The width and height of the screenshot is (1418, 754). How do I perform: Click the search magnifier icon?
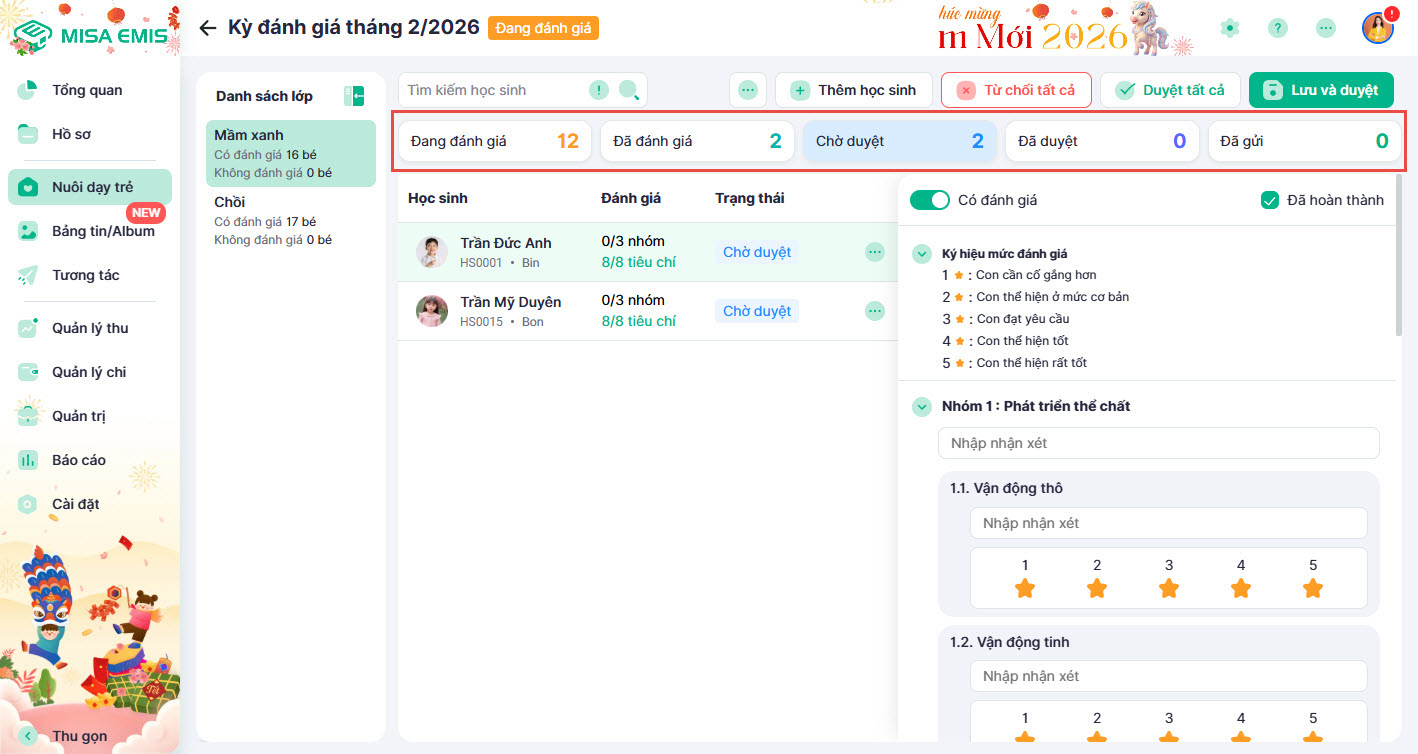click(x=629, y=91)
